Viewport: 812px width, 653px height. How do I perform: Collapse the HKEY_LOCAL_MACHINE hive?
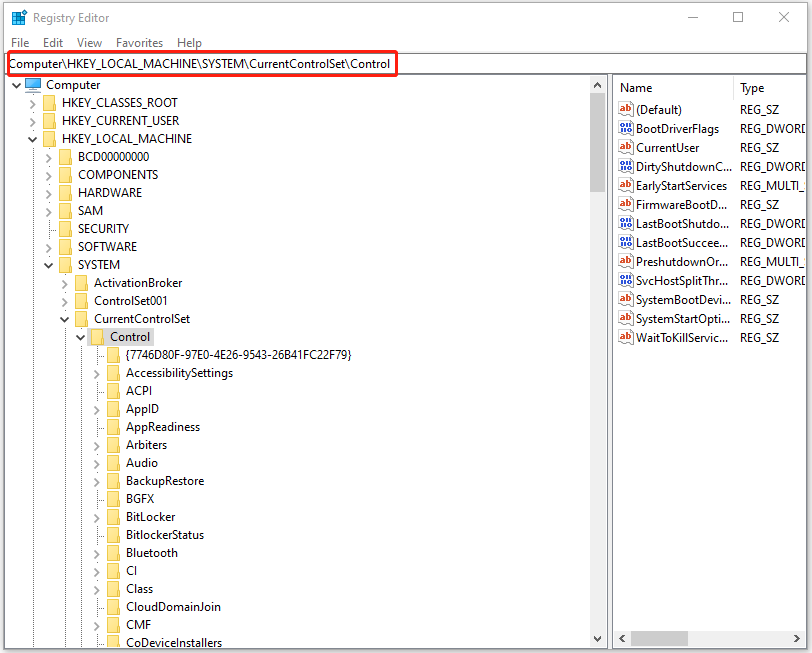coord(33,139)
